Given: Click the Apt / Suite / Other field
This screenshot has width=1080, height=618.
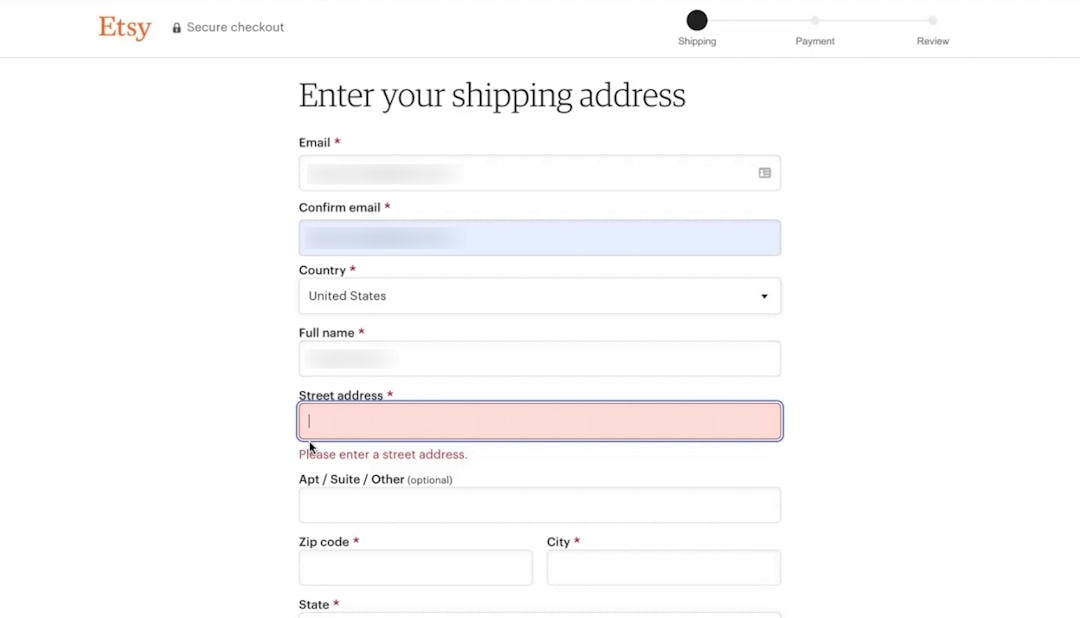Looking at the screenshot, I should (539, 504).
